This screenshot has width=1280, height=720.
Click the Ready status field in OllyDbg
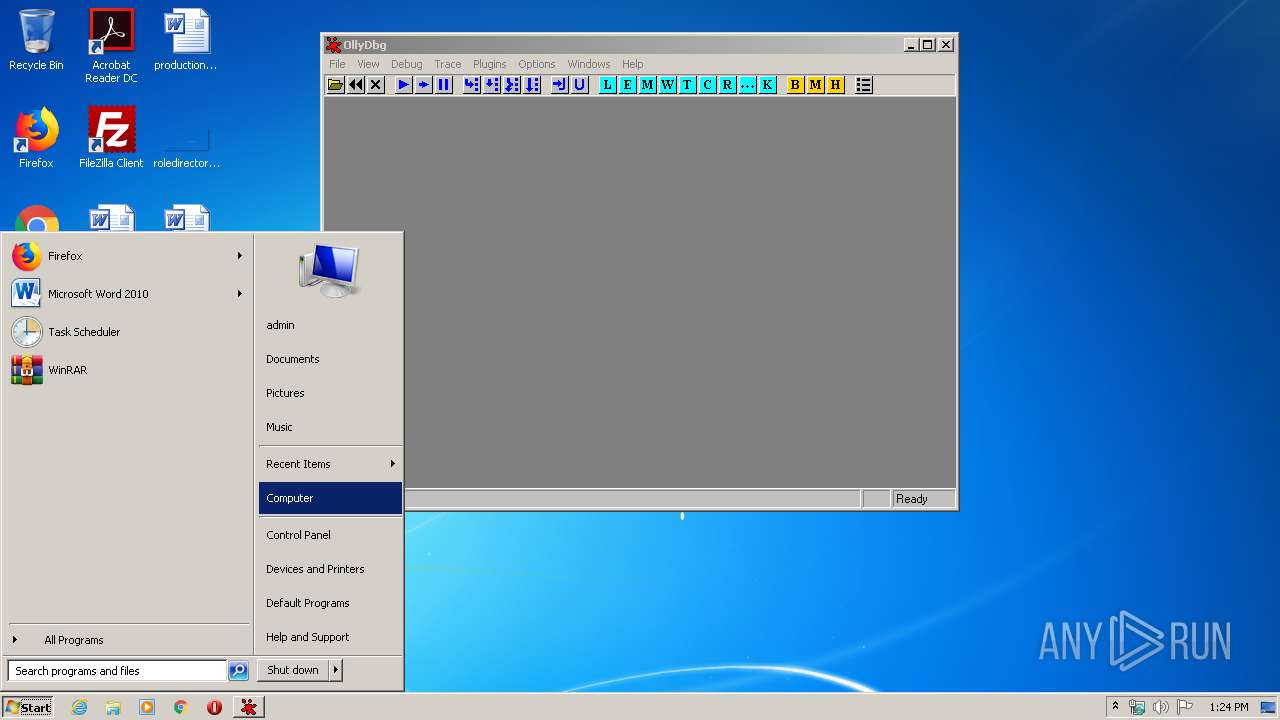click(924, 499)
